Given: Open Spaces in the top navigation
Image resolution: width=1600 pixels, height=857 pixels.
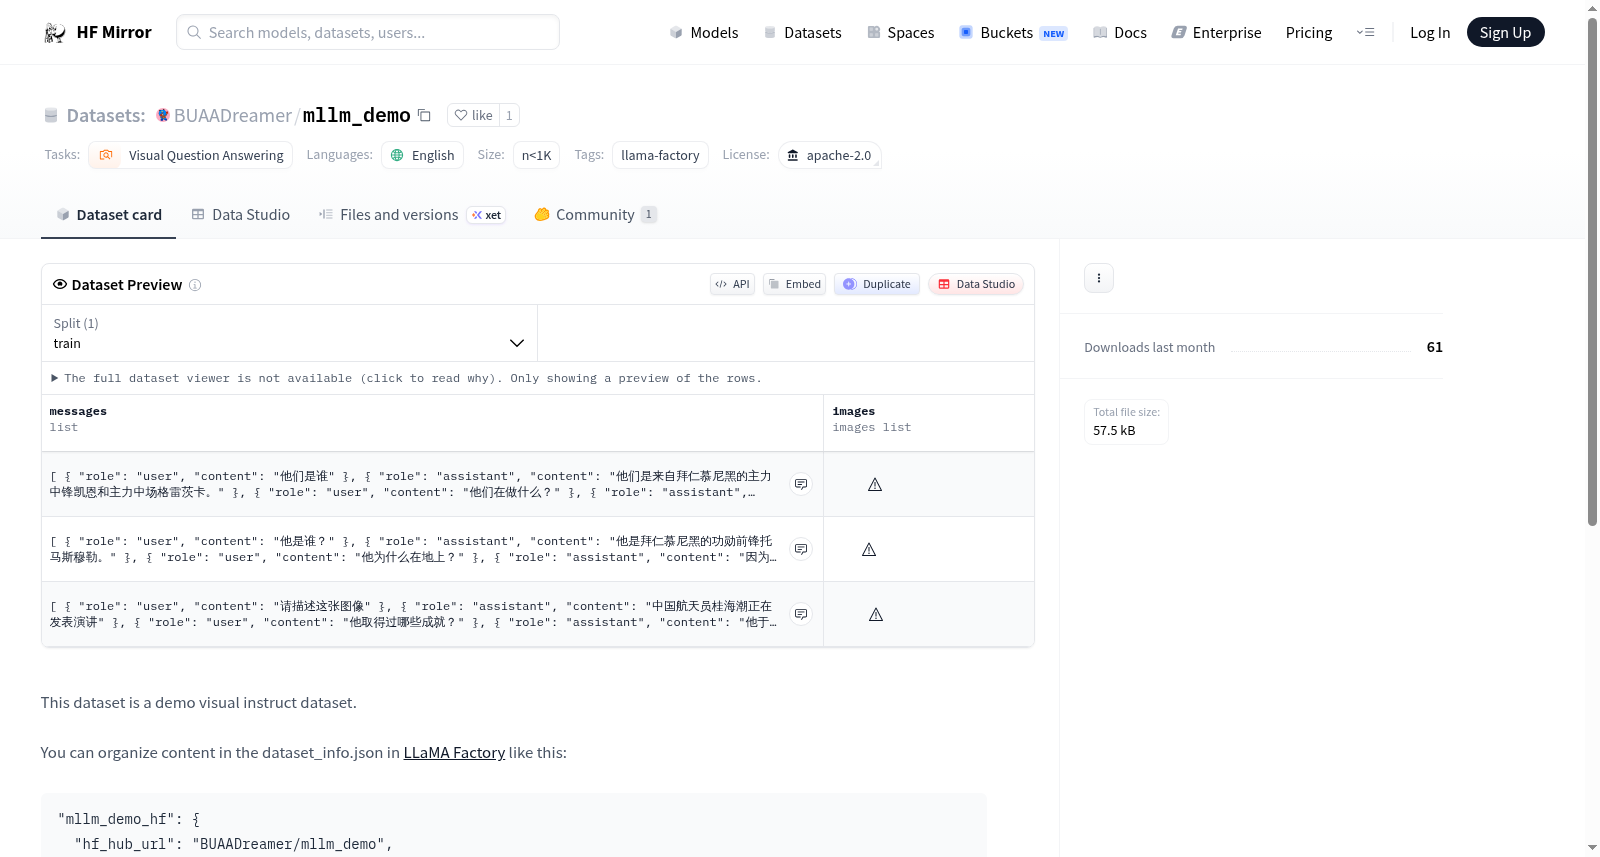Looking at the screenshot, I should click(901, 33).
